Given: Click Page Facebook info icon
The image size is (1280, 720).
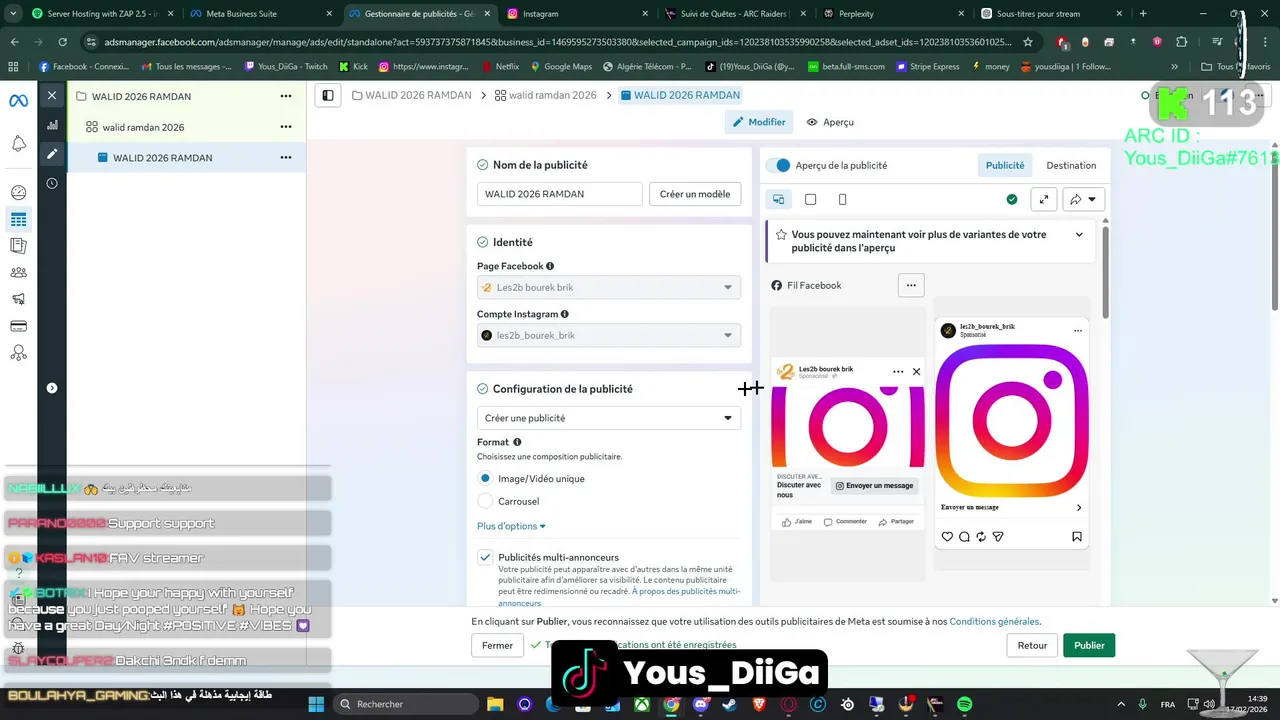Looking at the screenshot, I should 550,266.
